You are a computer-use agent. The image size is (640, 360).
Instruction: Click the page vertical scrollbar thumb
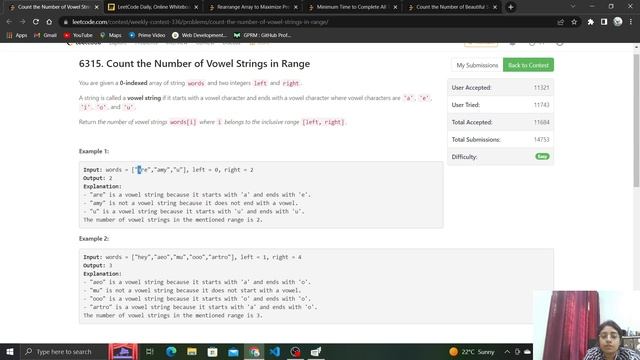pos(636,120)
